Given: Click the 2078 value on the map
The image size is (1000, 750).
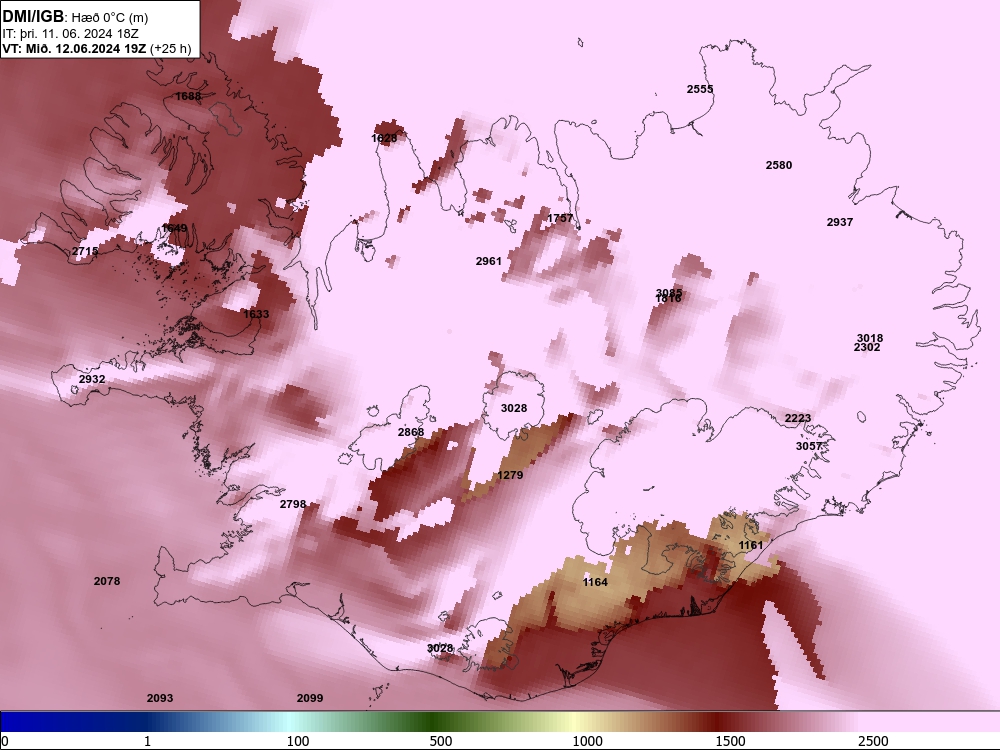Looking at the screenshot, I should pyautogui.click(x=107, y=581).
